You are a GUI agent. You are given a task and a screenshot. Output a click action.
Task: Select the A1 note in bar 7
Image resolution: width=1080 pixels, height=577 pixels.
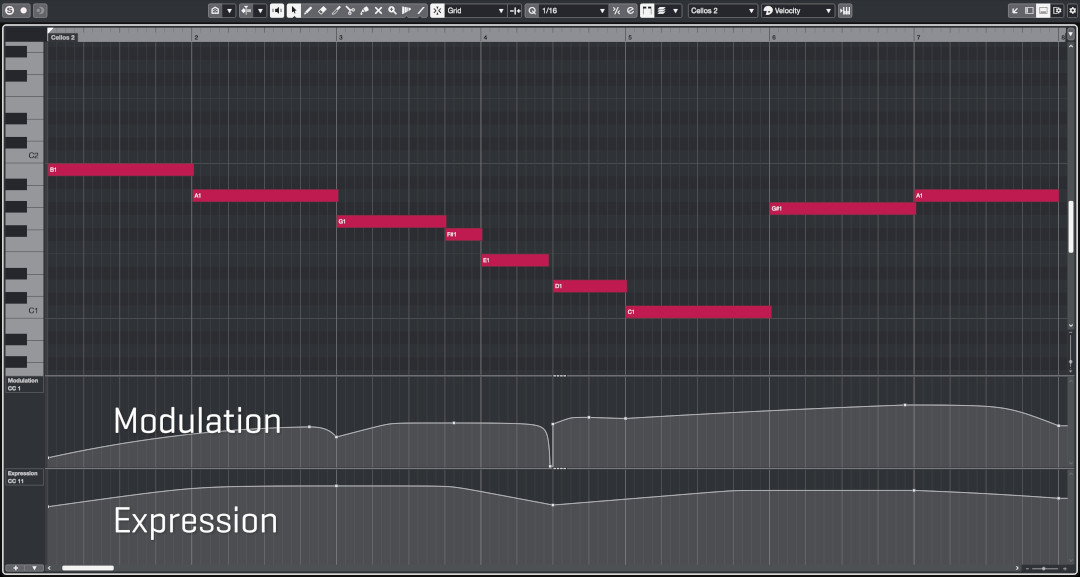pos(986,196)
